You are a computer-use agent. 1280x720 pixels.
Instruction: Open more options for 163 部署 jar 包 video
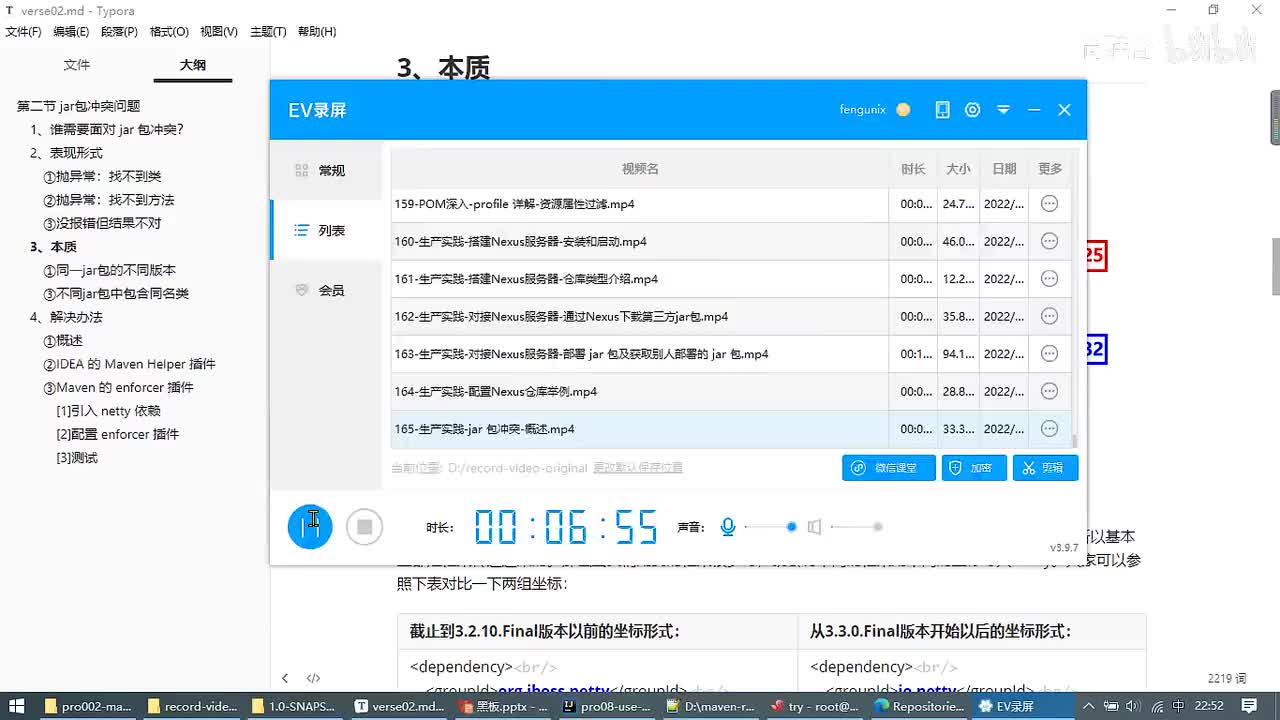(1049, 354)
